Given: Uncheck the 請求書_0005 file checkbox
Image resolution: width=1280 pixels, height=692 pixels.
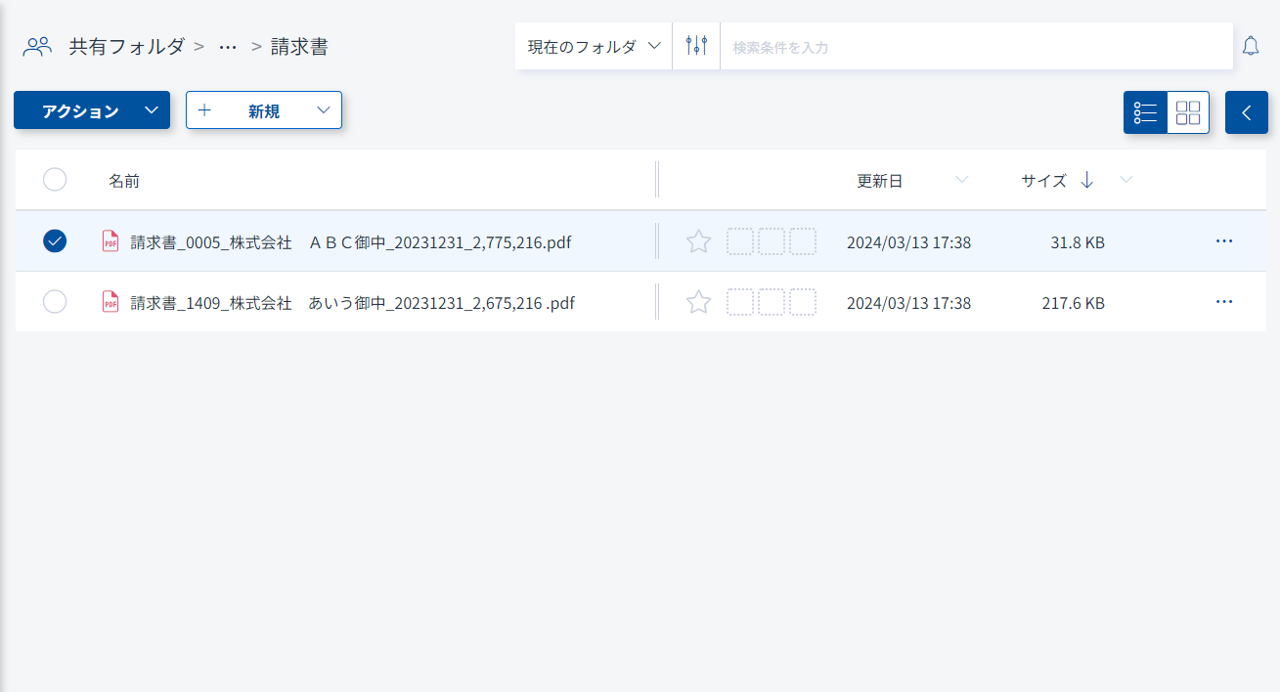Looking at the screenshot, I should (x=55, y=241).
